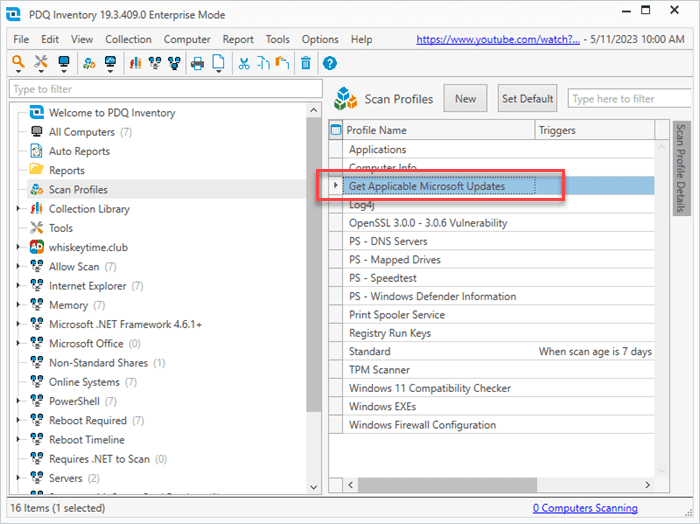
Task: Select the Applications scan profile row
Action: tap(492, 149)
